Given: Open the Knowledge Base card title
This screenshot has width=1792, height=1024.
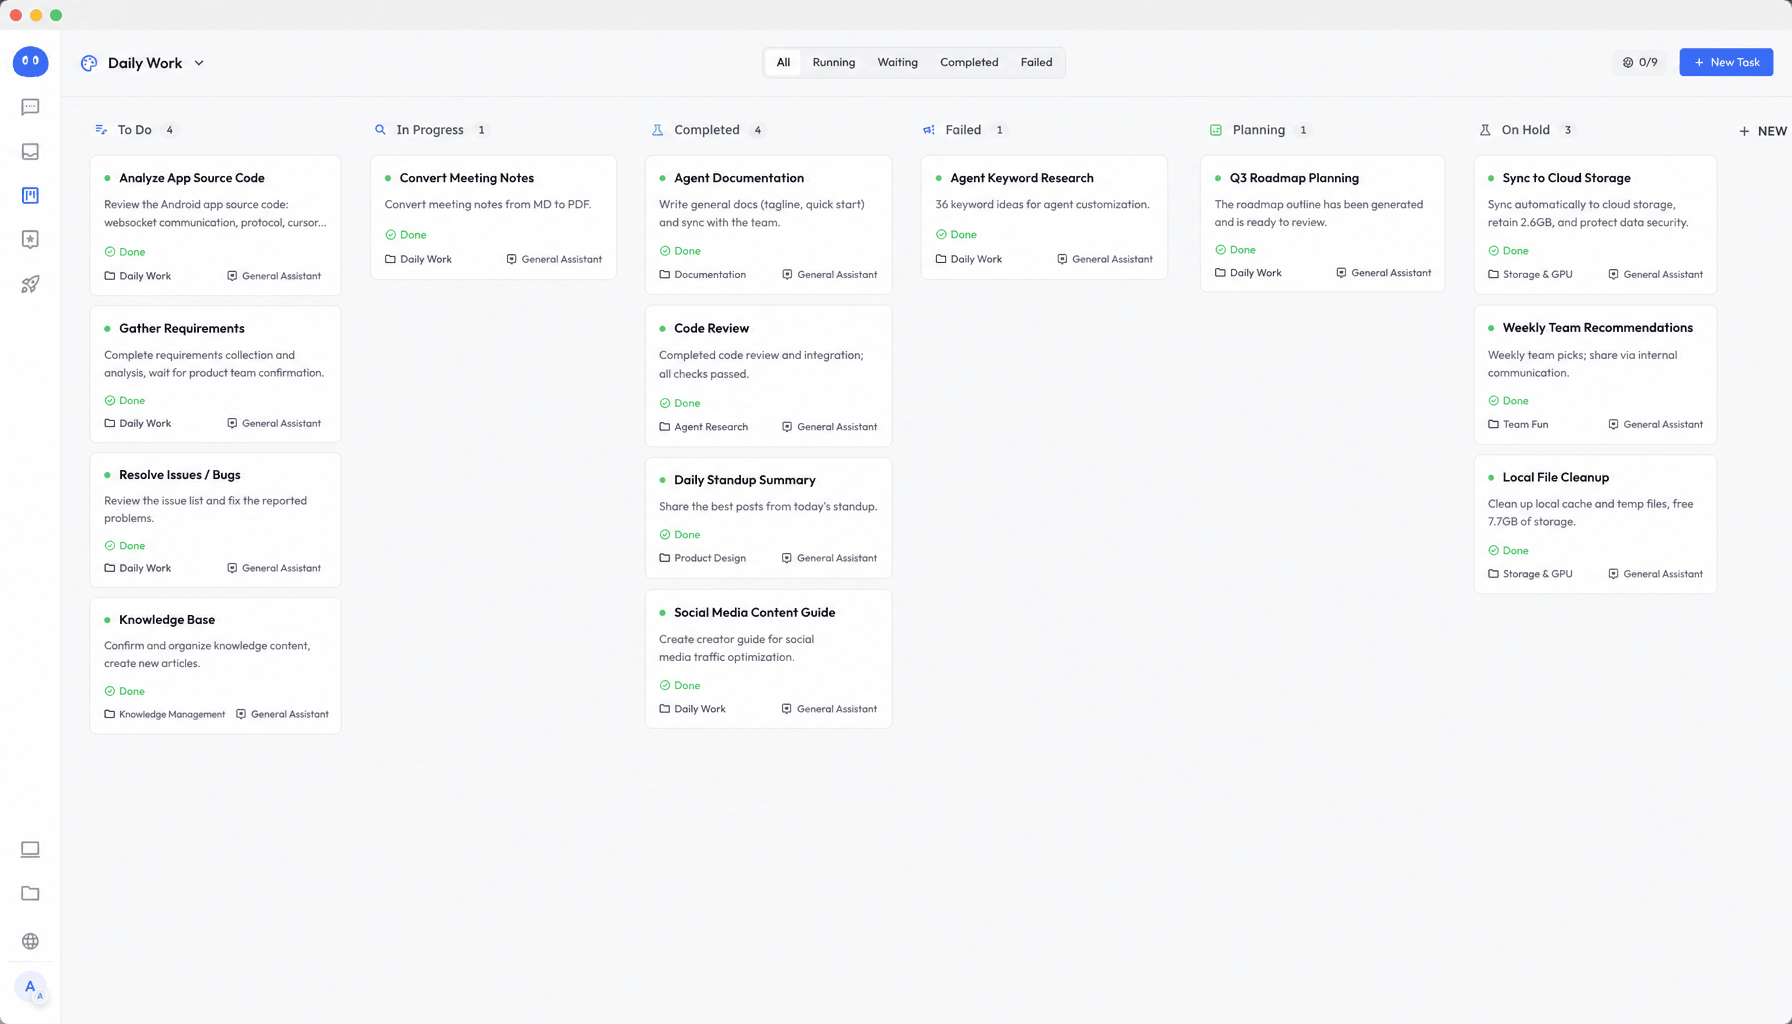Looking at the screenshot, I should point(167,620).
